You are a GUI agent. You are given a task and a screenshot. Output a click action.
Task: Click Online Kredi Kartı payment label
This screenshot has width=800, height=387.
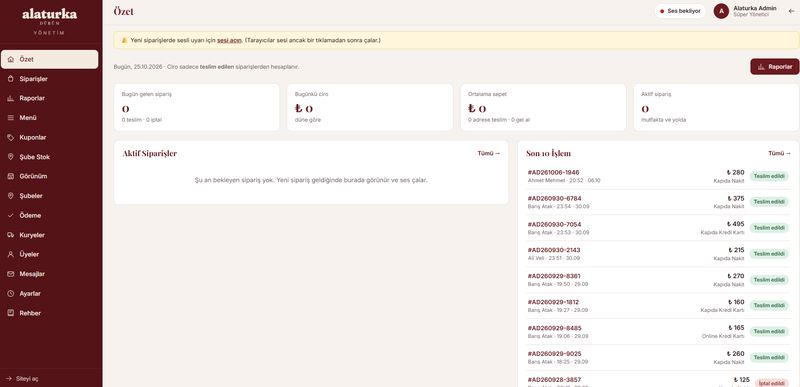pos(723,337)
